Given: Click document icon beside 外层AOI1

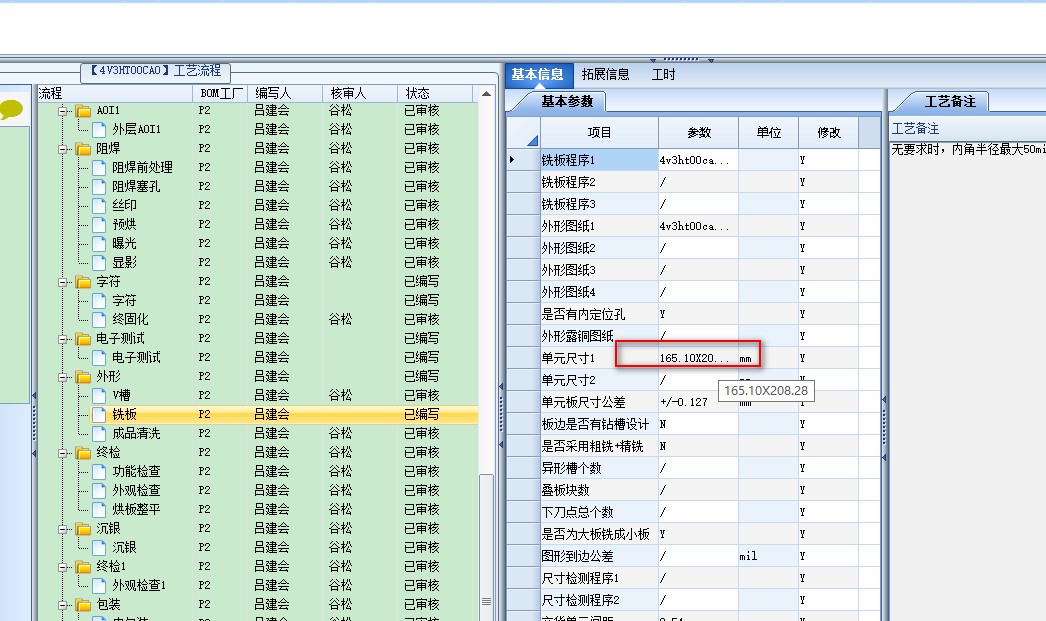Looking at the screenshot, I should point(99,129).
